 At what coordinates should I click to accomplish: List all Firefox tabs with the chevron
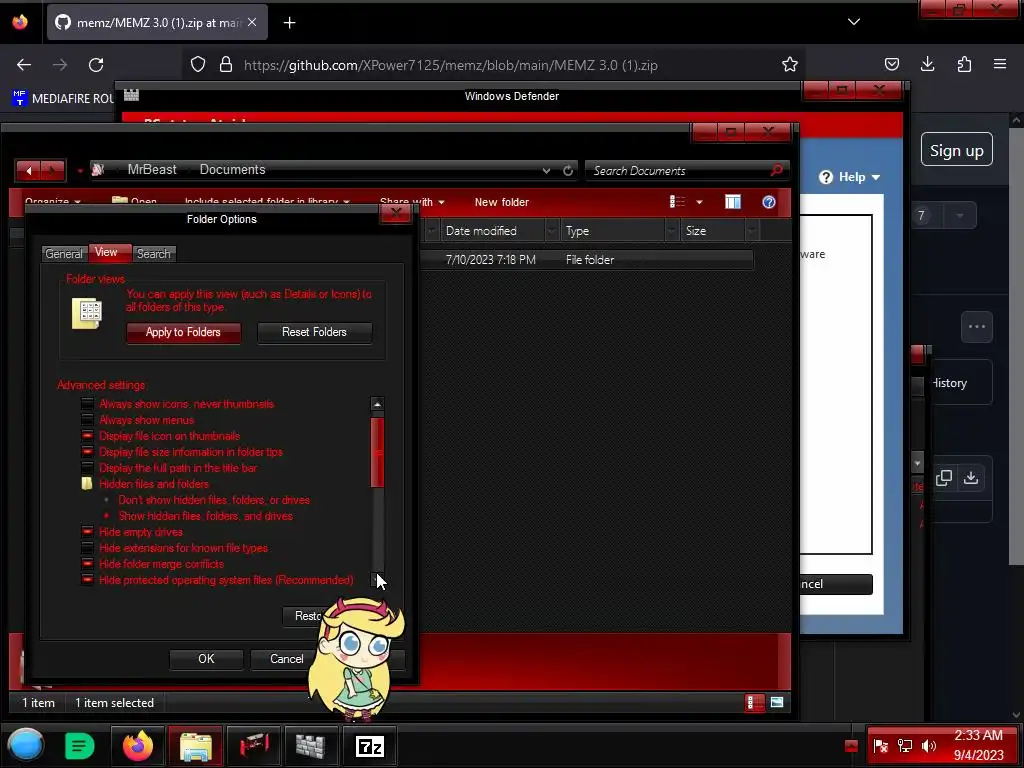(x=854, y=22)
